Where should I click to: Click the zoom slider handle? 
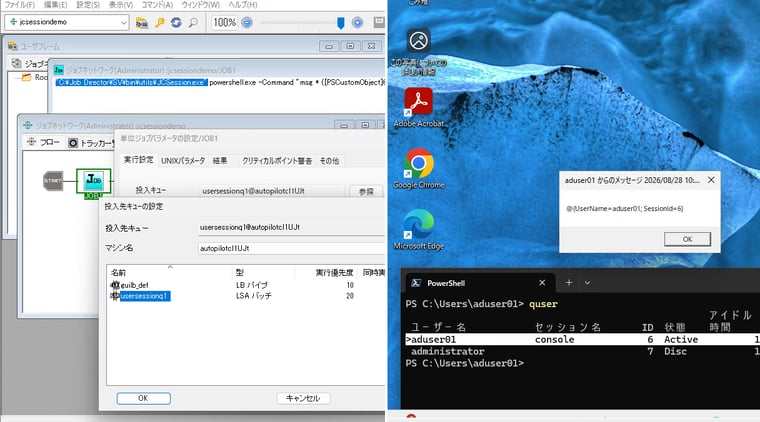tap(341, 23)
